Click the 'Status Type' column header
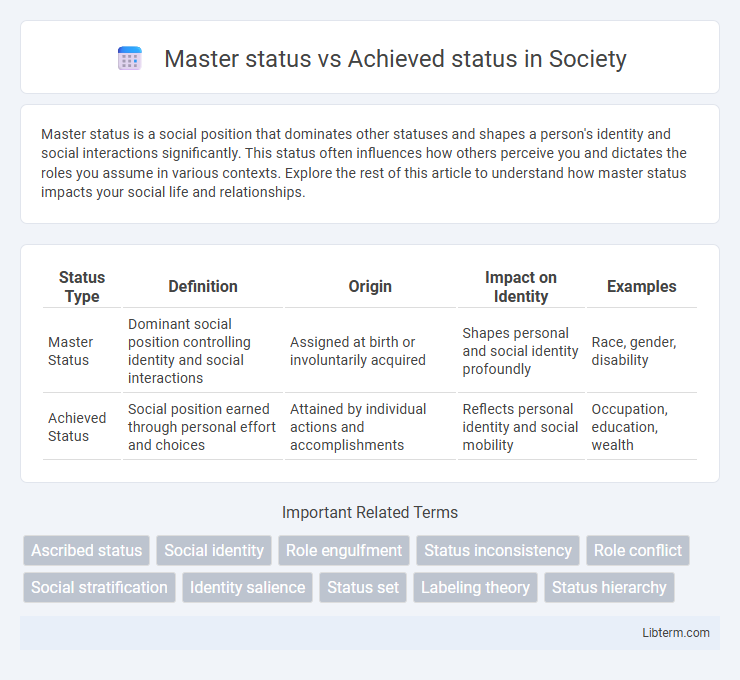Screen dimensions: 740x680 (x=82, y=286)
